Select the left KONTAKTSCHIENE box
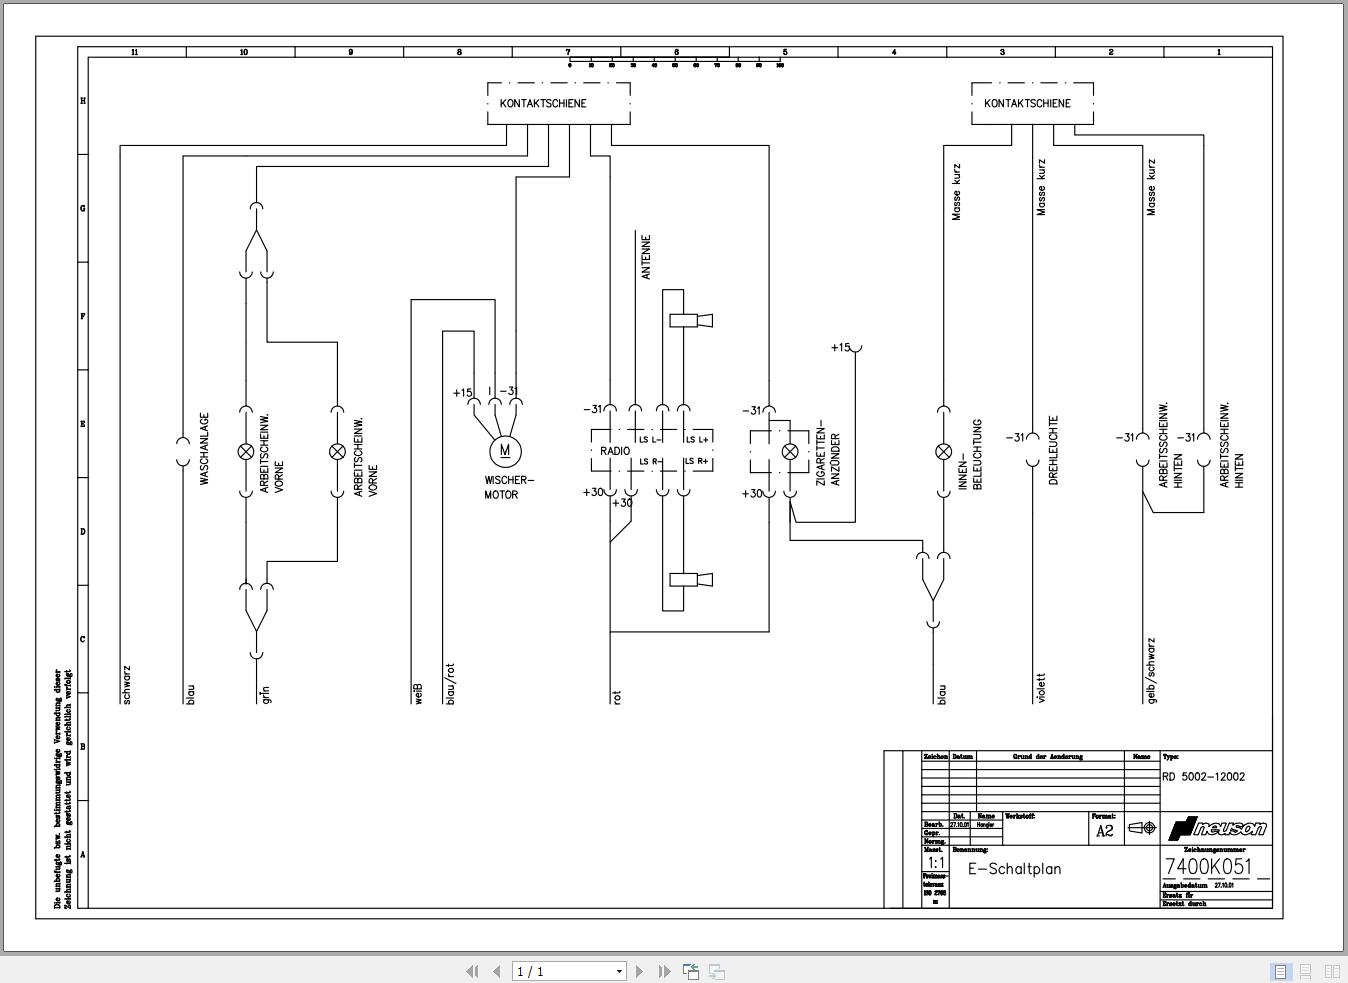 click(558, 102)
